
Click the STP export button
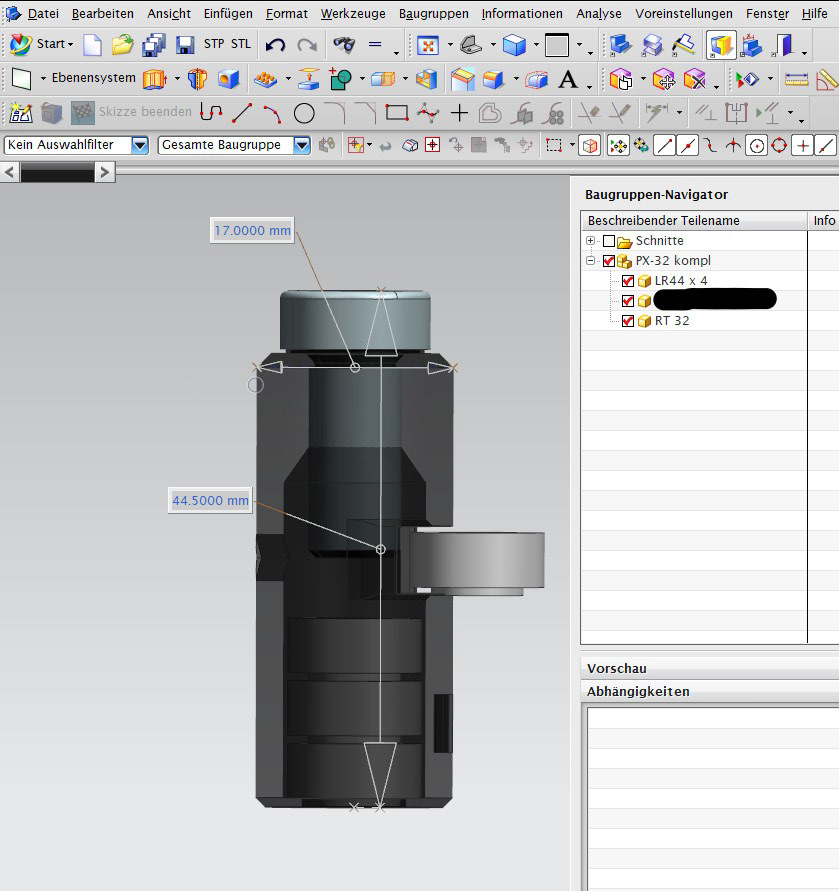tap(214, 44)
